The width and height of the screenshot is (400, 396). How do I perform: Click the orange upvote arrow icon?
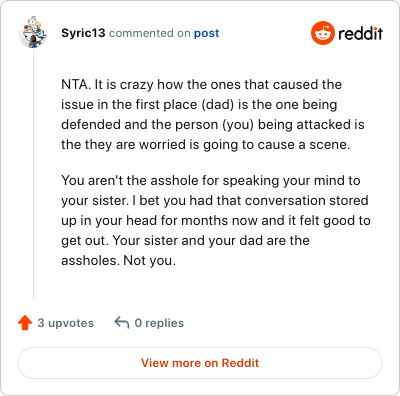point(25,323)
